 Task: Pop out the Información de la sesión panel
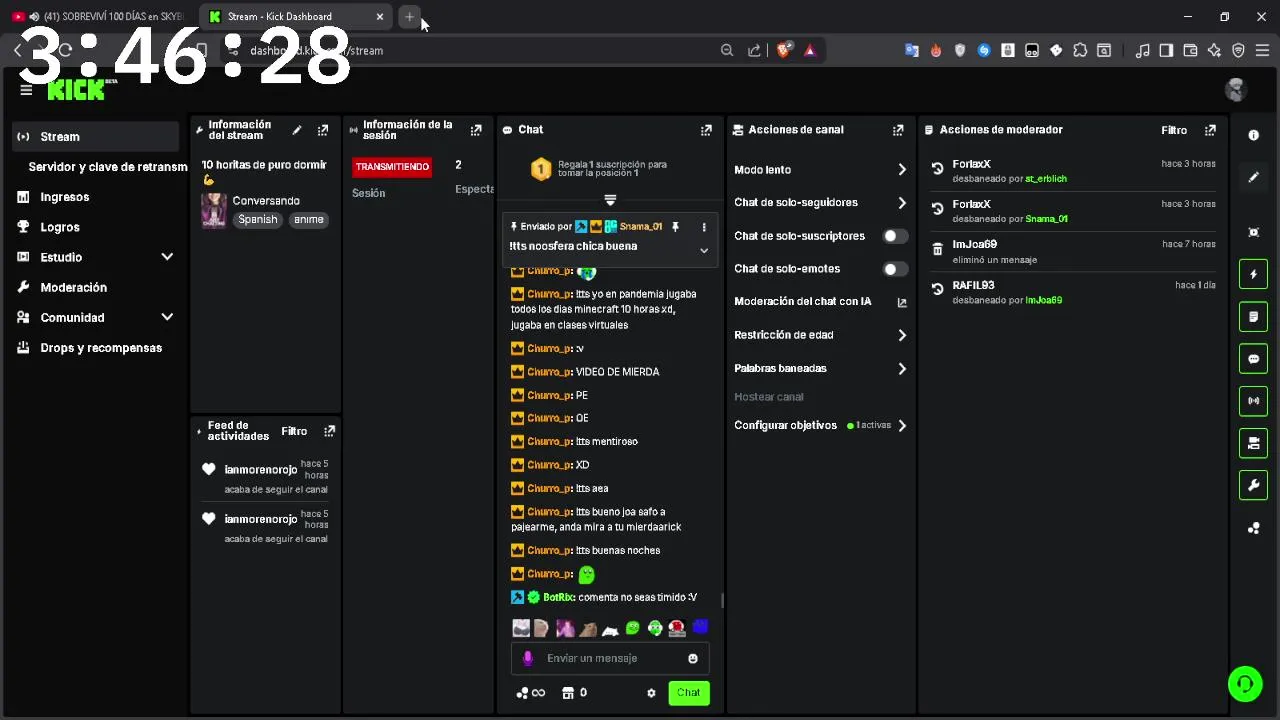[x=476, y=130]
